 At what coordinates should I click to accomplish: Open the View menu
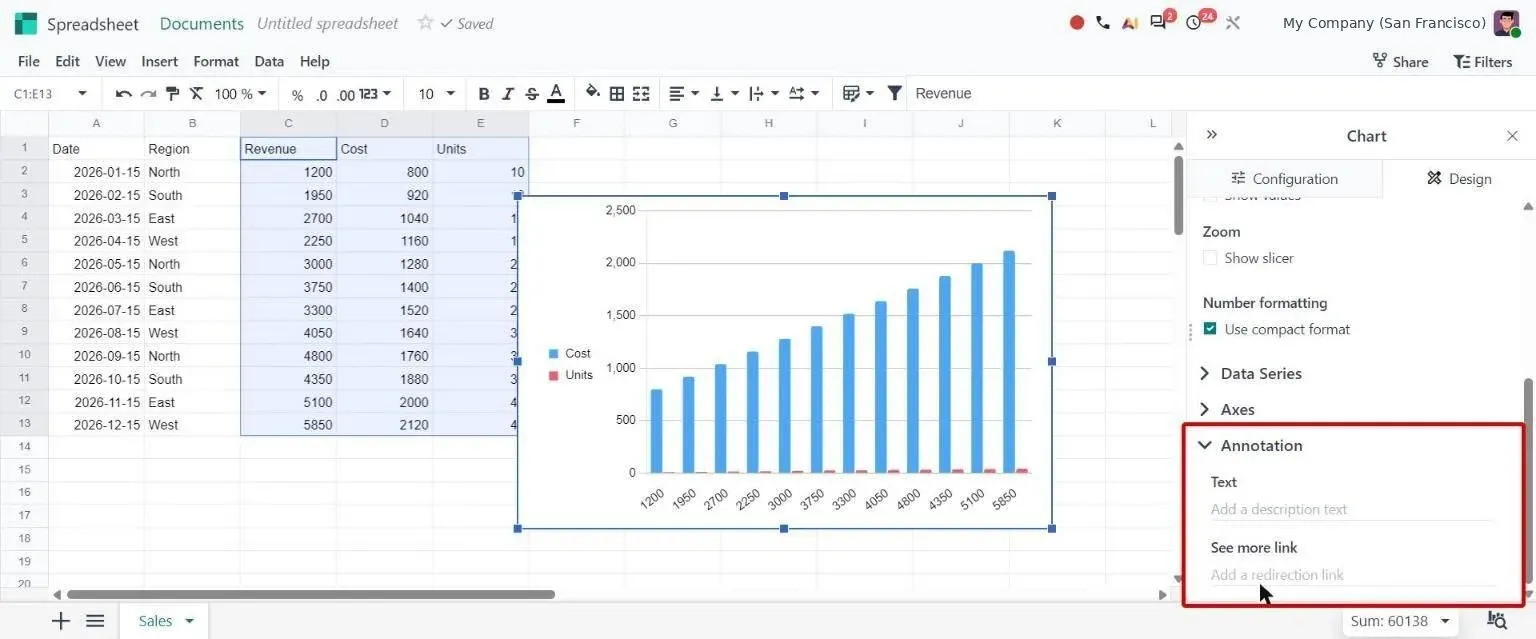coord(110,61)
